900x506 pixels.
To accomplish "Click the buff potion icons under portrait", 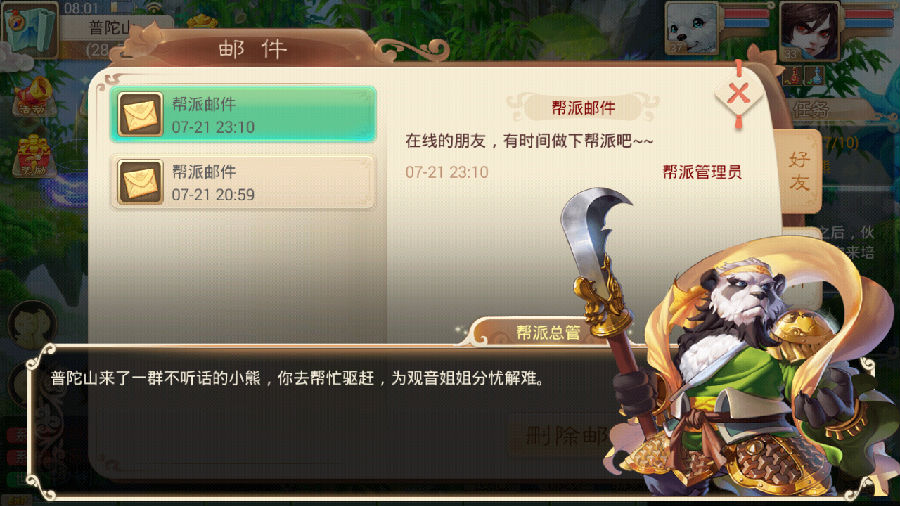I will 805,76.
